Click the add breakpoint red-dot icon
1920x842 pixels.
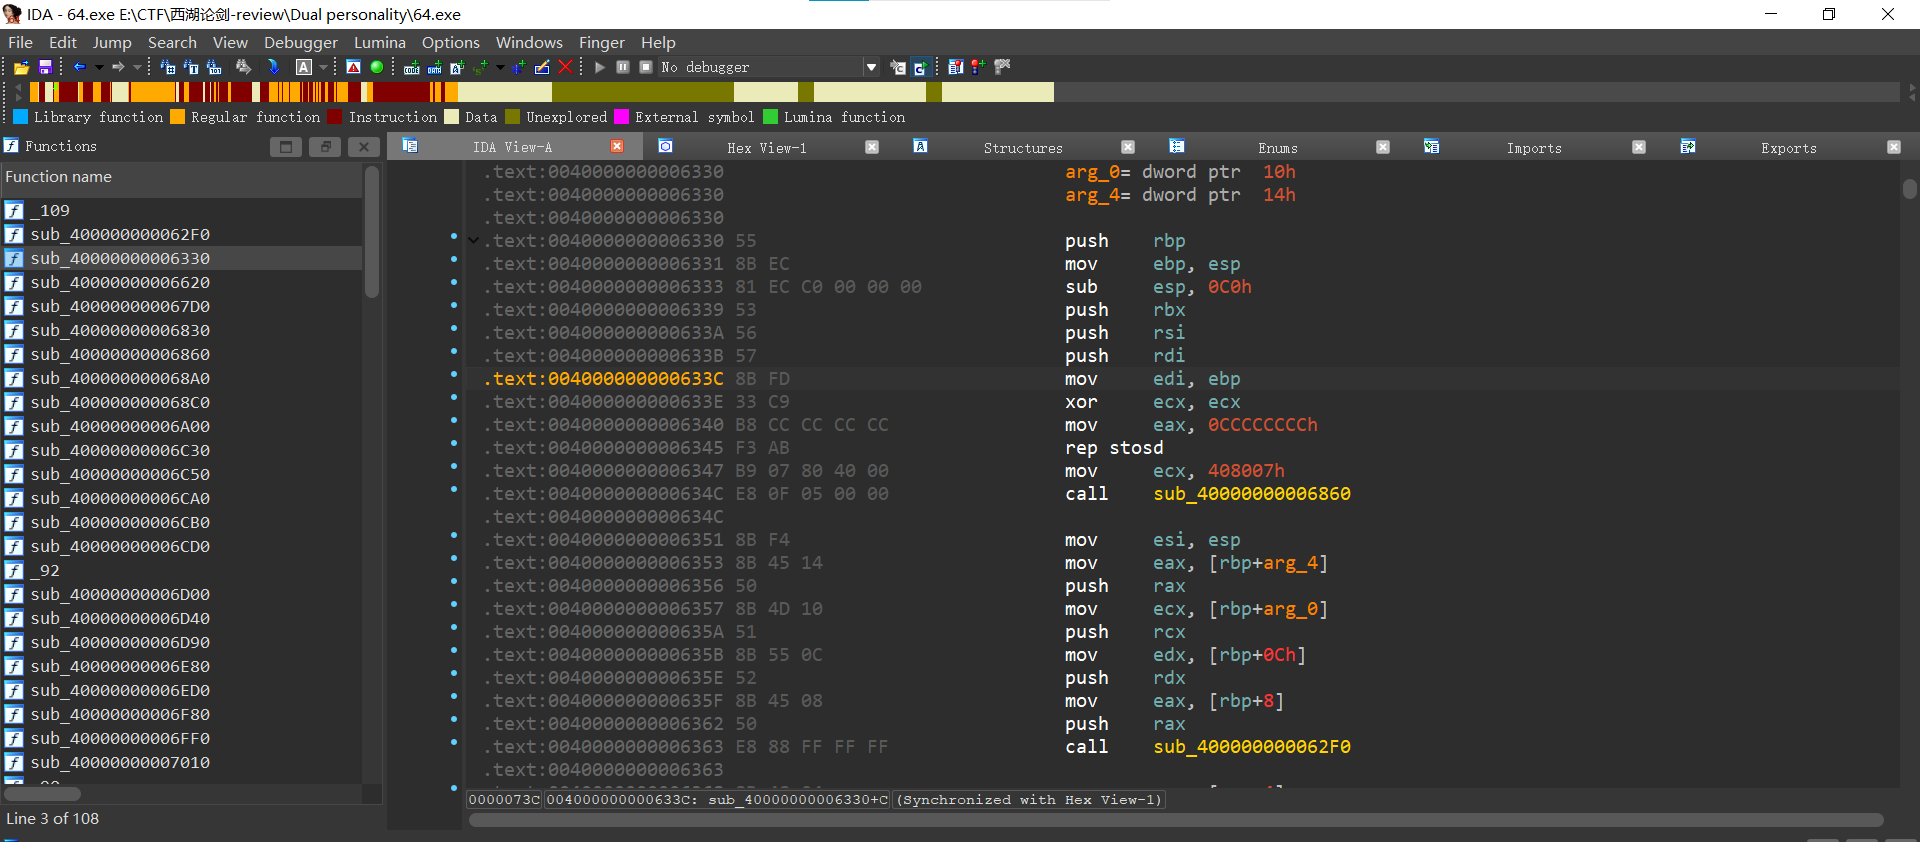tap(978, 67)
